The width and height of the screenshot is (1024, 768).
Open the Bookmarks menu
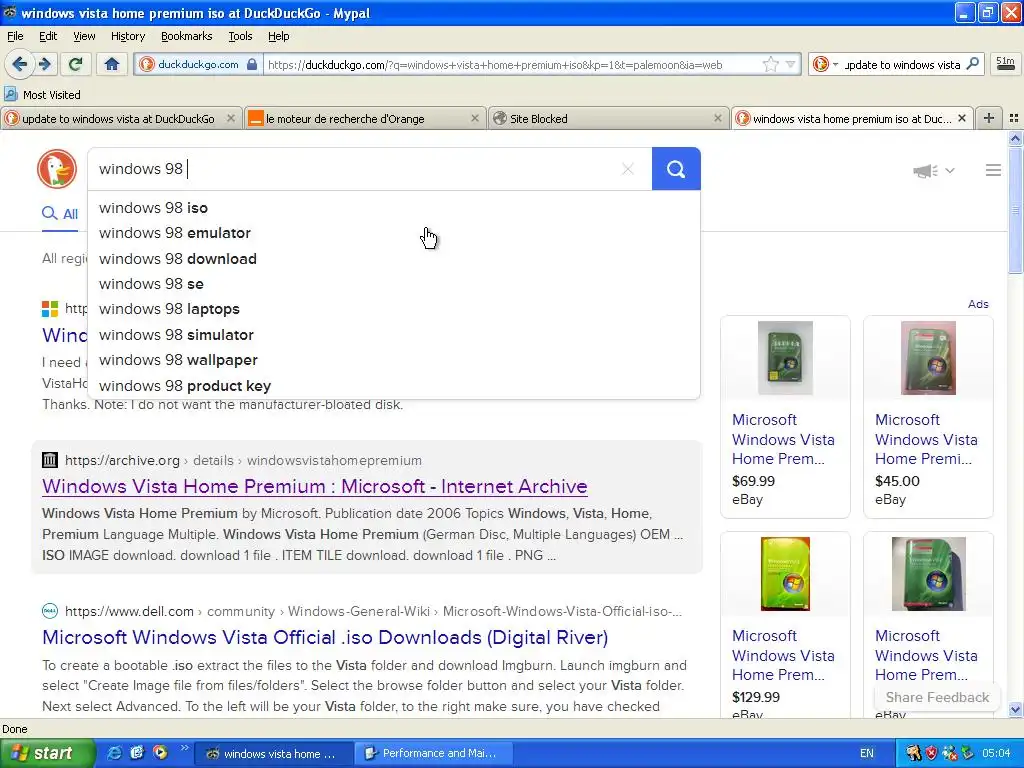[x=186, y=36]
